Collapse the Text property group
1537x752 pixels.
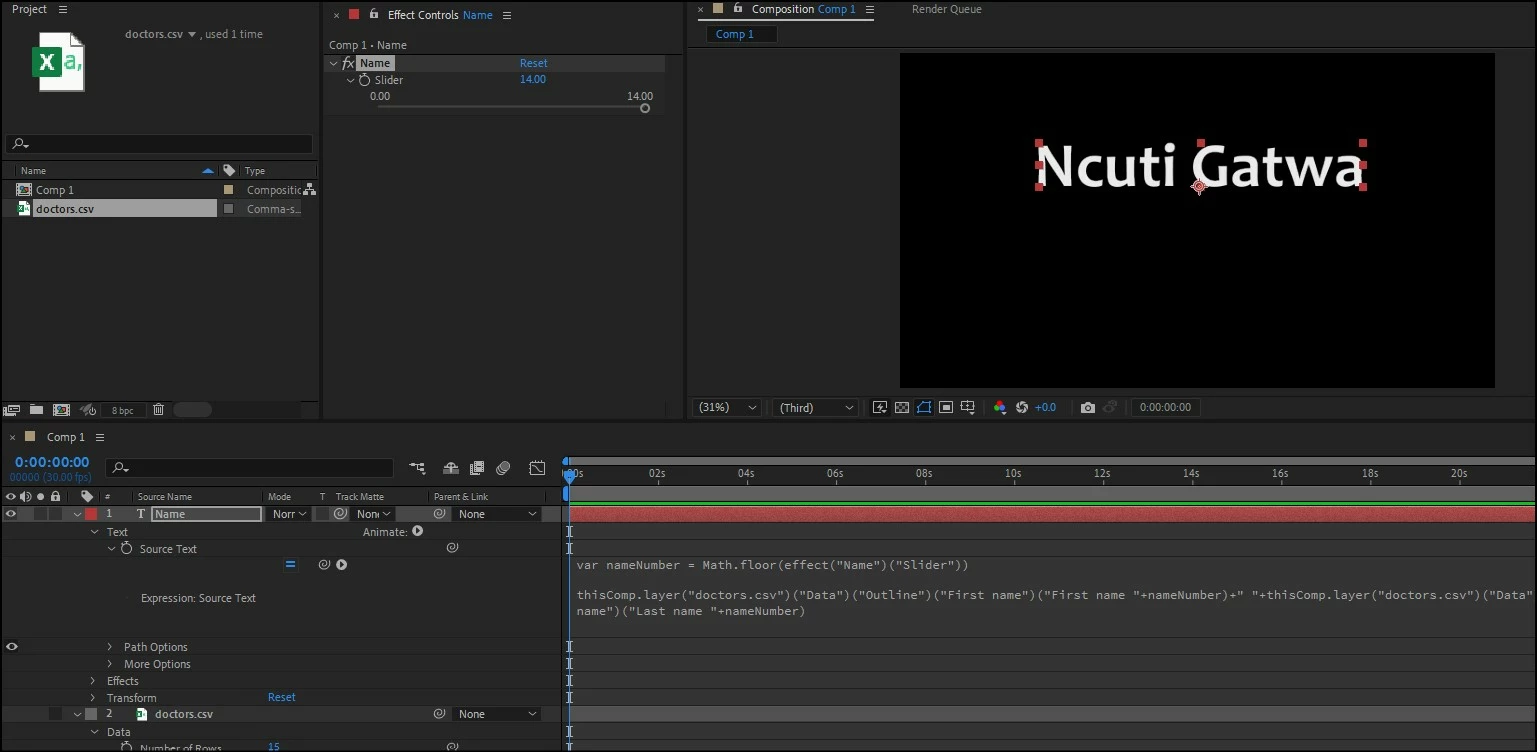click(95, 532)
